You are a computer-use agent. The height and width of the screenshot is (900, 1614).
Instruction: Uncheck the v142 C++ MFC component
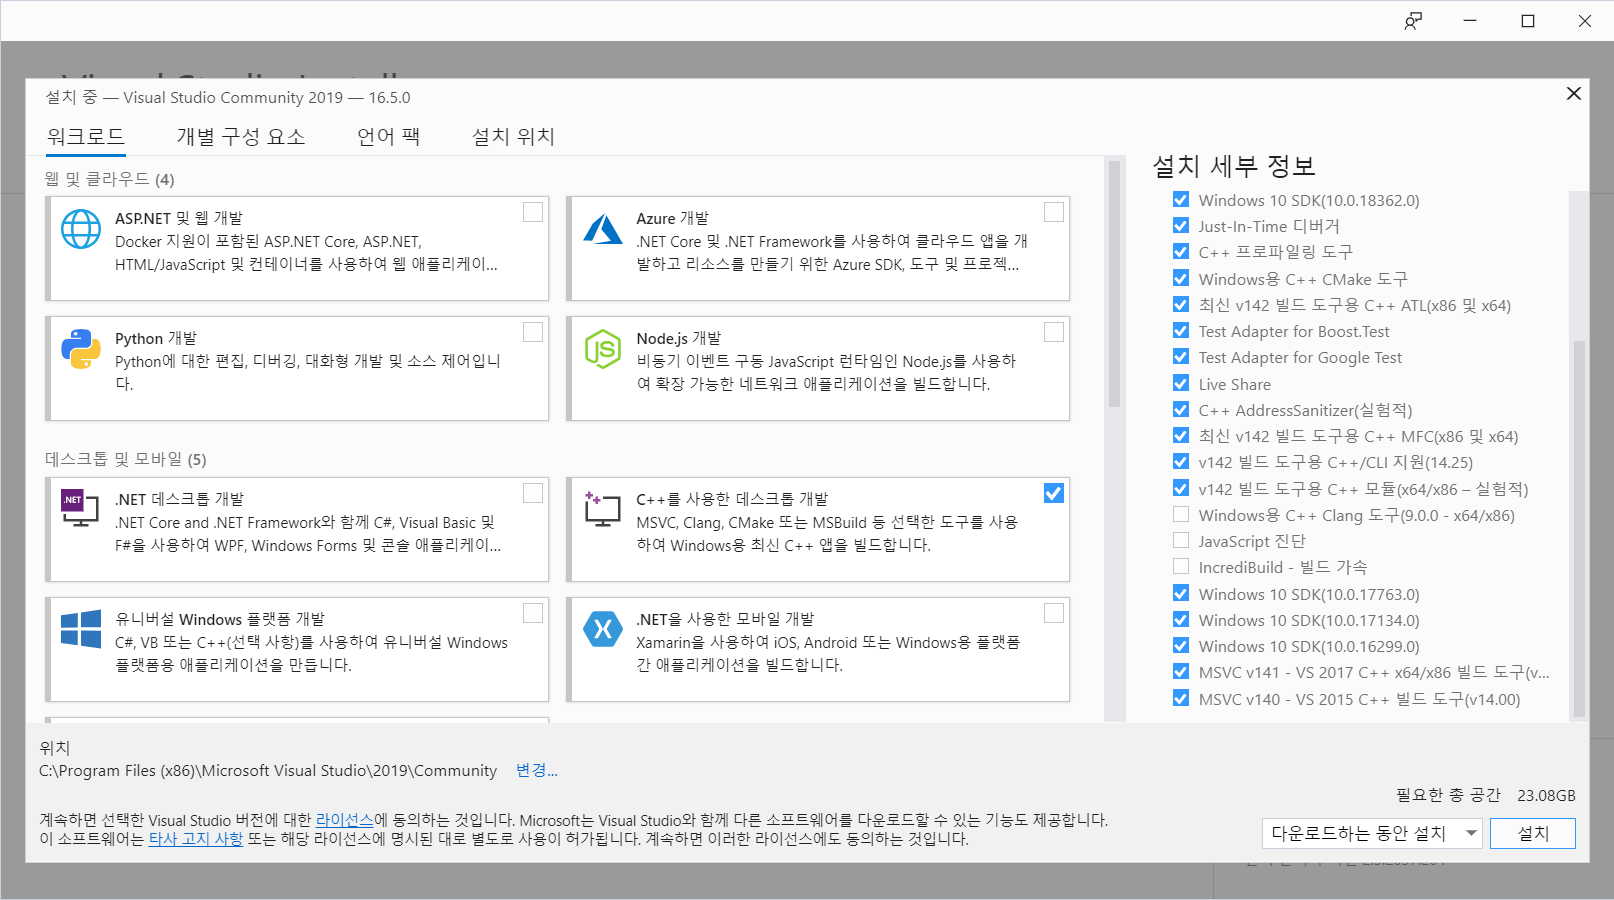(1181, 436)
